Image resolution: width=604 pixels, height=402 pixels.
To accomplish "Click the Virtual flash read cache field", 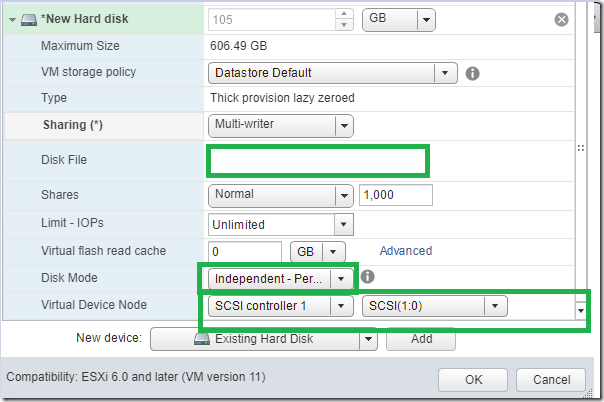I will coord(245,252).
